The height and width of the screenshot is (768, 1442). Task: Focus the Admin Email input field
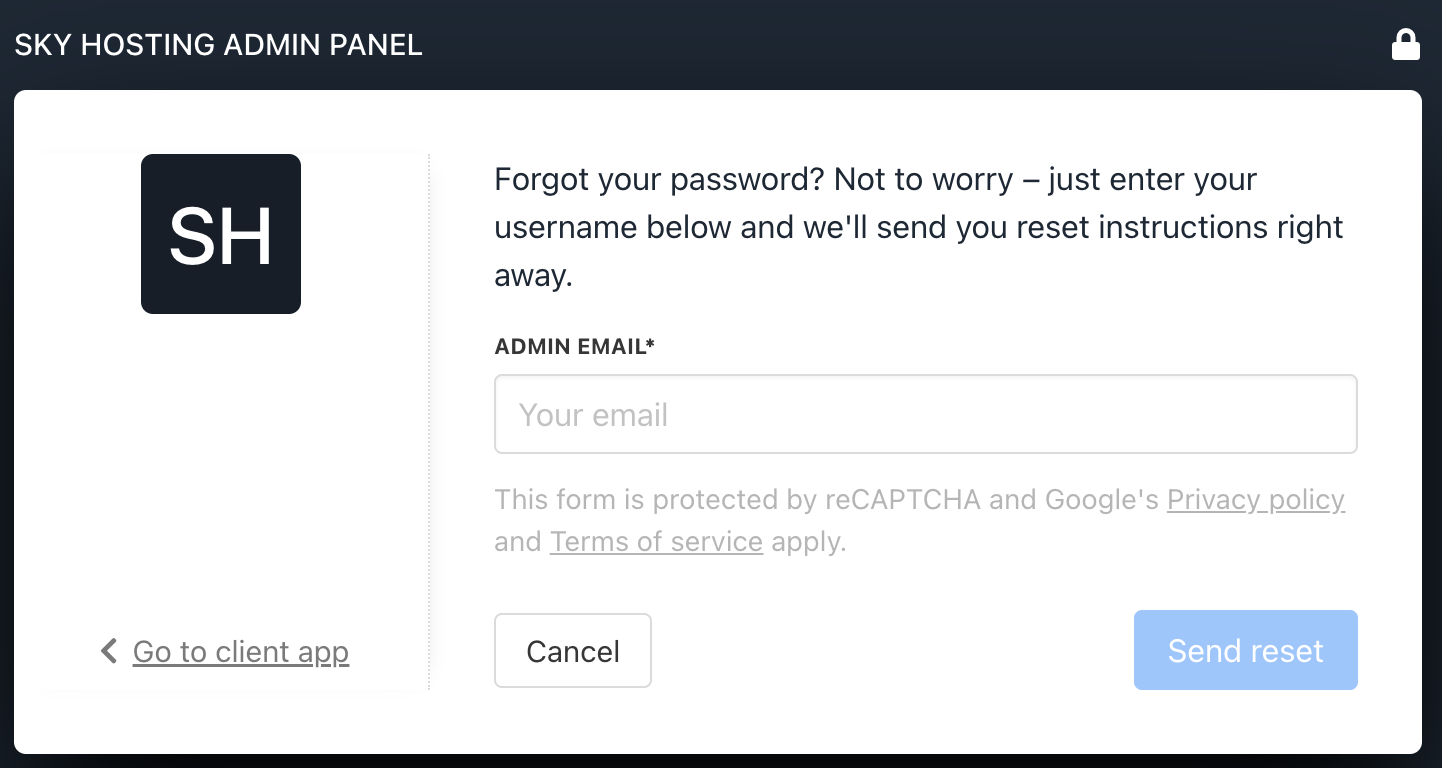[x=925, y=414]
